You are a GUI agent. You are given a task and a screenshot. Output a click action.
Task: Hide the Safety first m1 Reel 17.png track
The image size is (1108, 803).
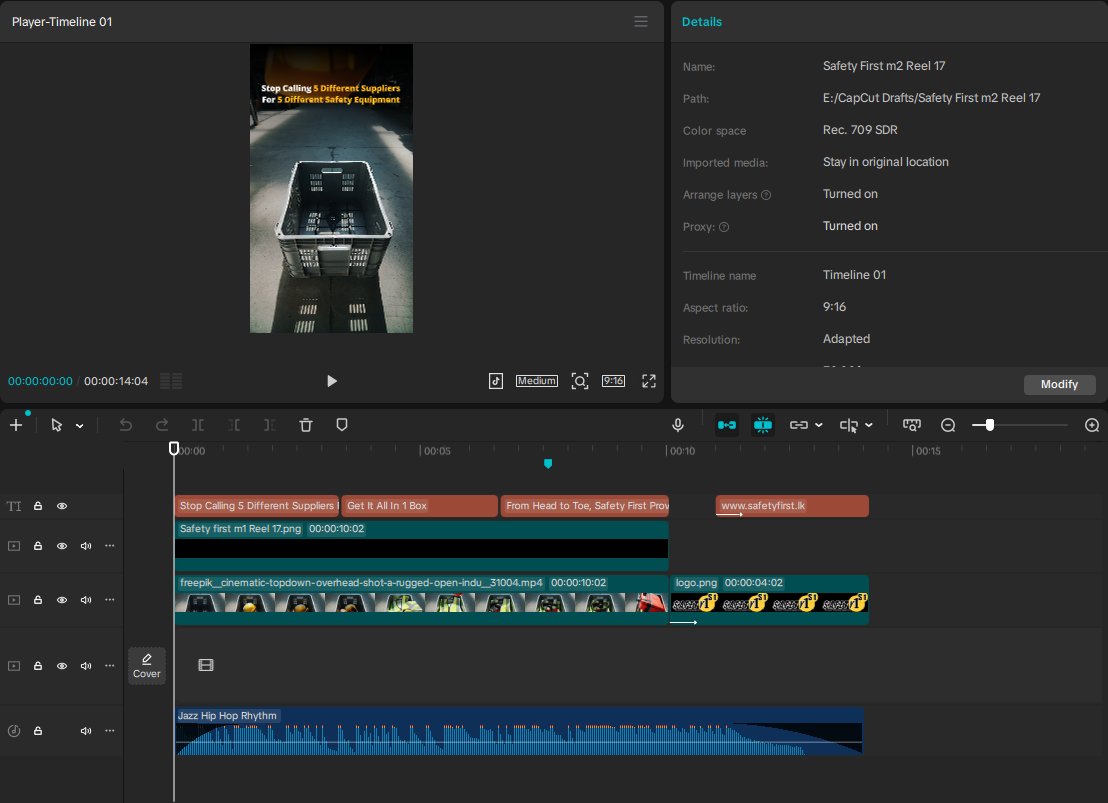[x=62, y=546]
